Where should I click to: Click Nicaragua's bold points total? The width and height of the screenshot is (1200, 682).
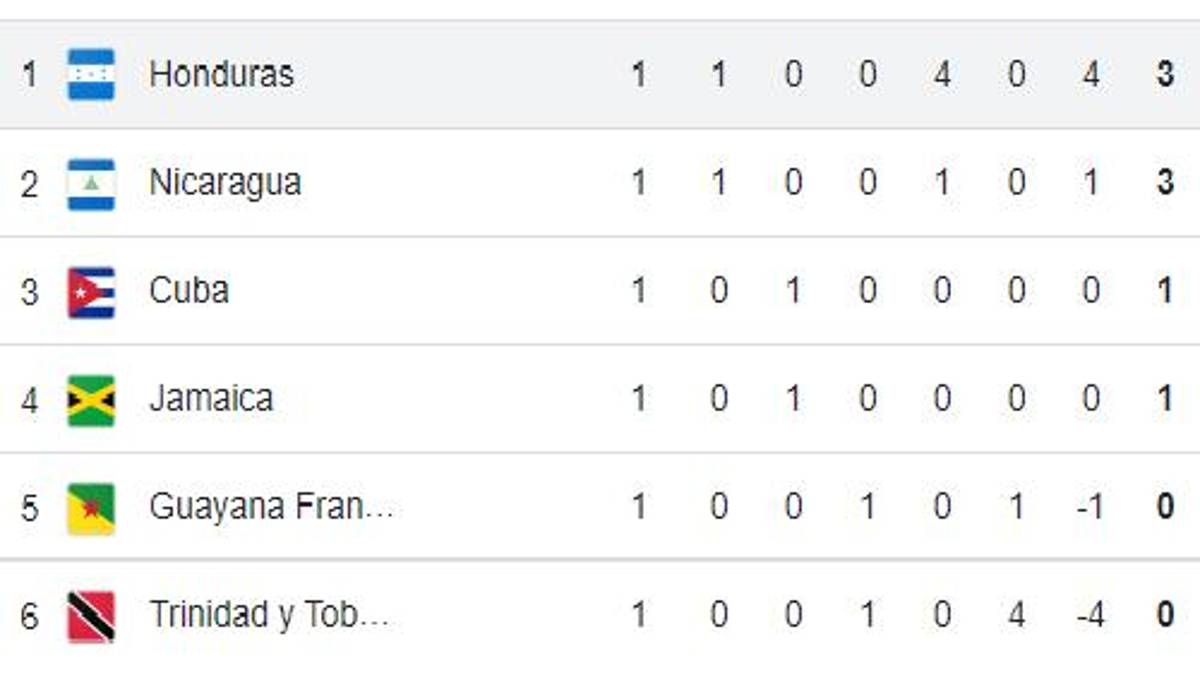pos(1165,183)
